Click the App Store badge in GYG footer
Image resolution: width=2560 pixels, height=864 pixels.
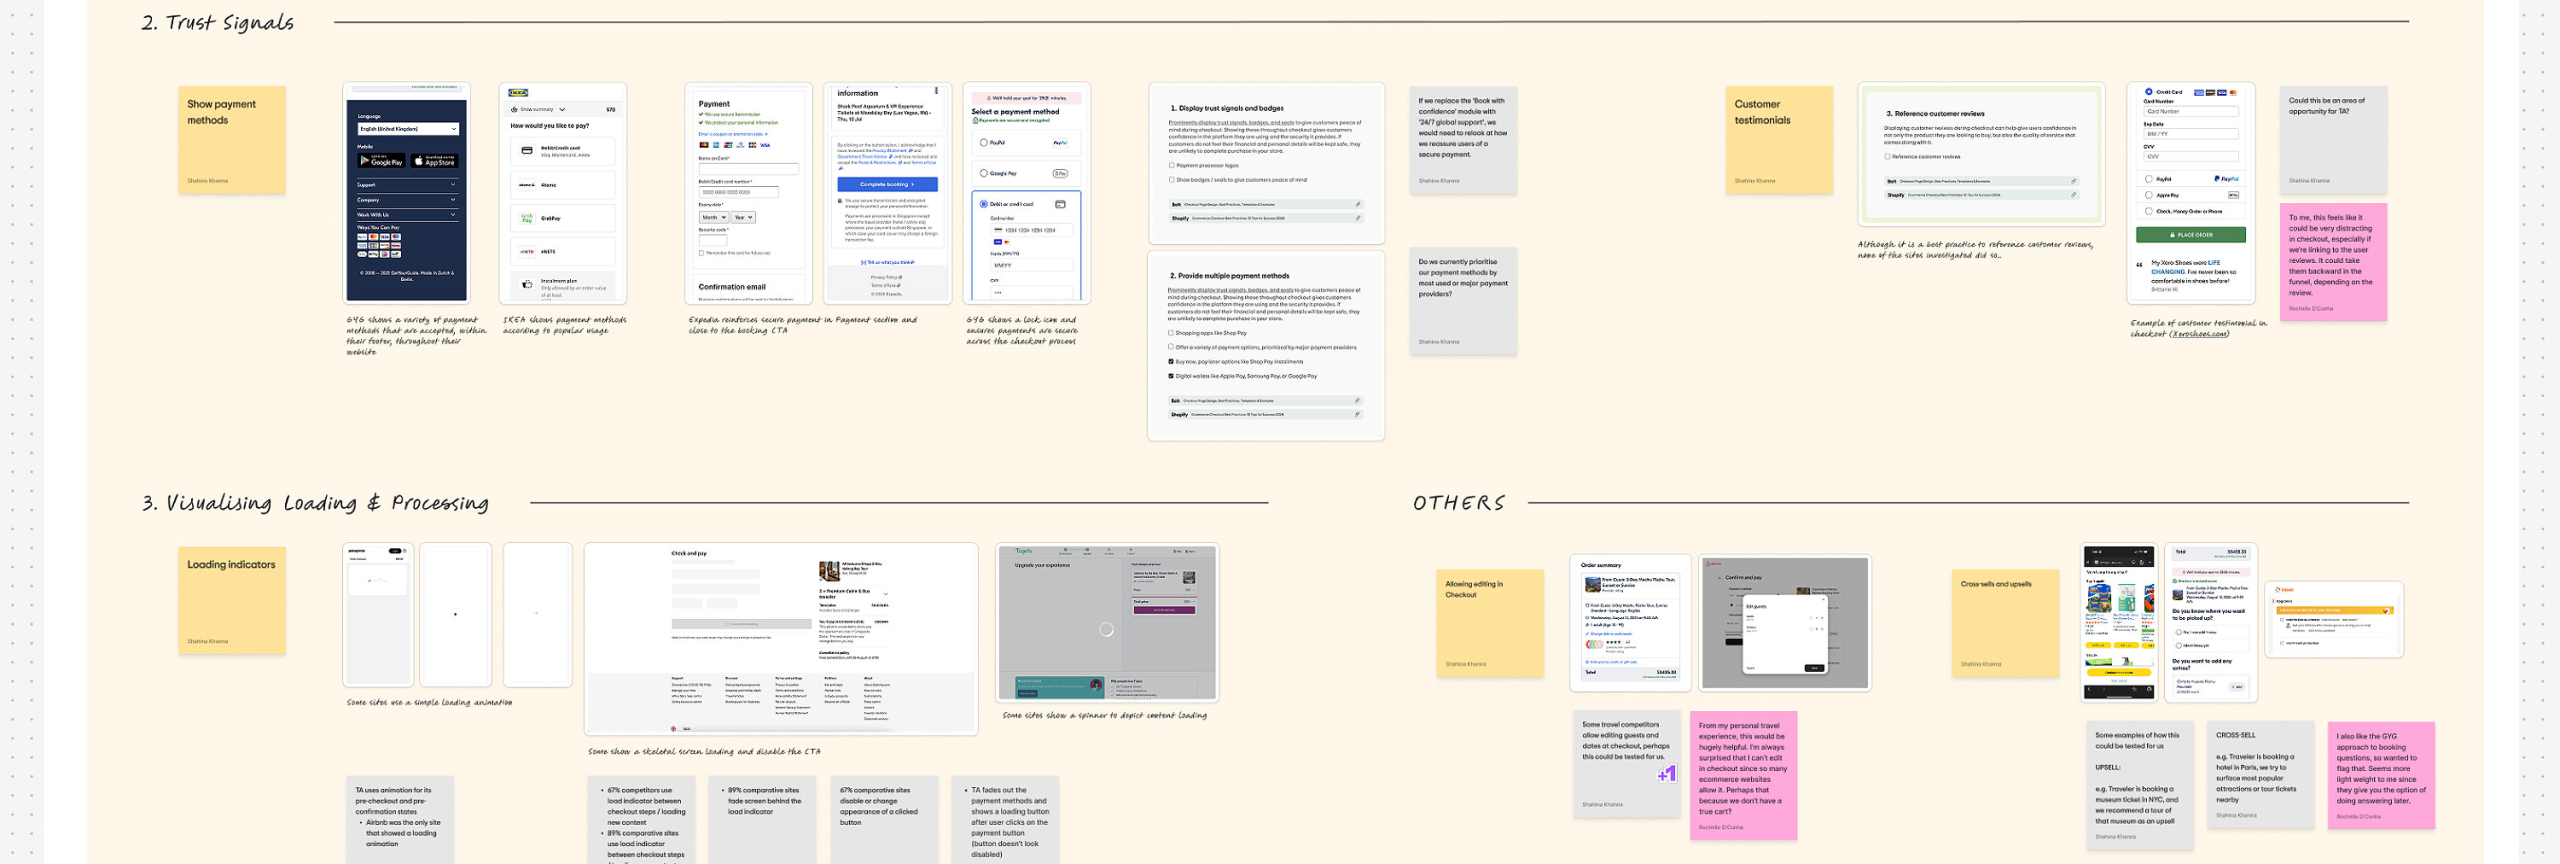(x=434, y=160)
